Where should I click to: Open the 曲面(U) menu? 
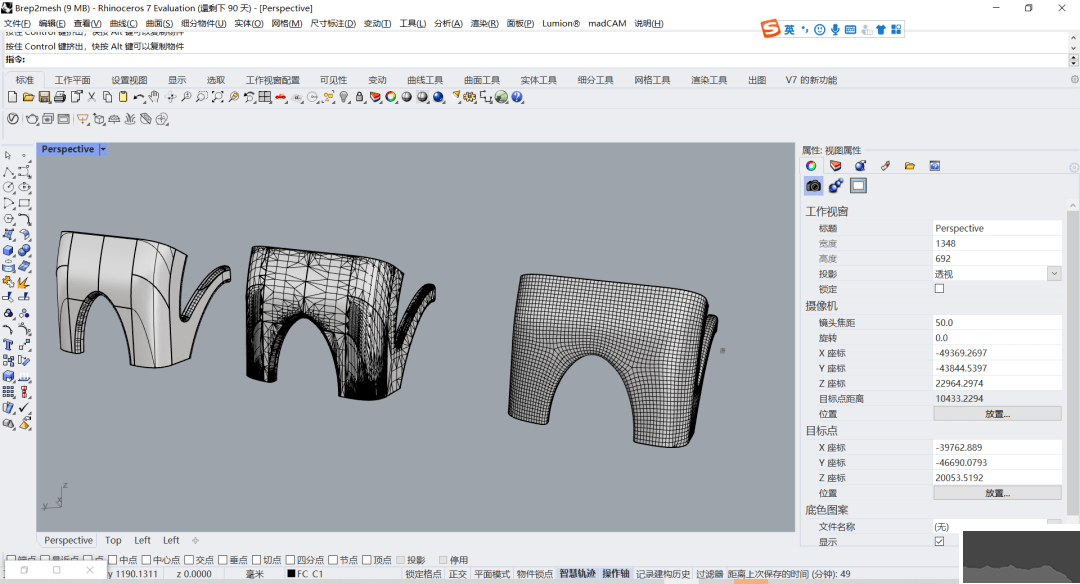(x=160, y=23)
